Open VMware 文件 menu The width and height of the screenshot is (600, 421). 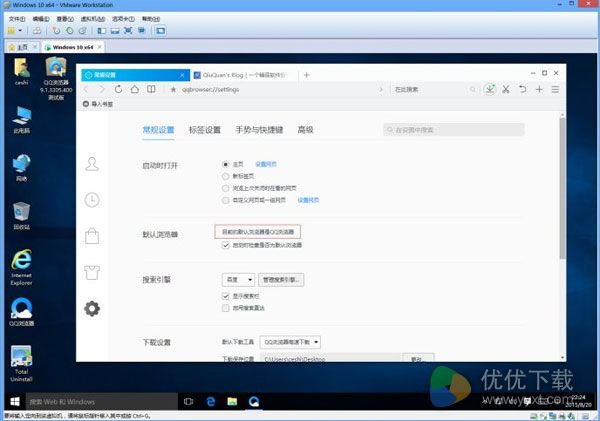17,19
